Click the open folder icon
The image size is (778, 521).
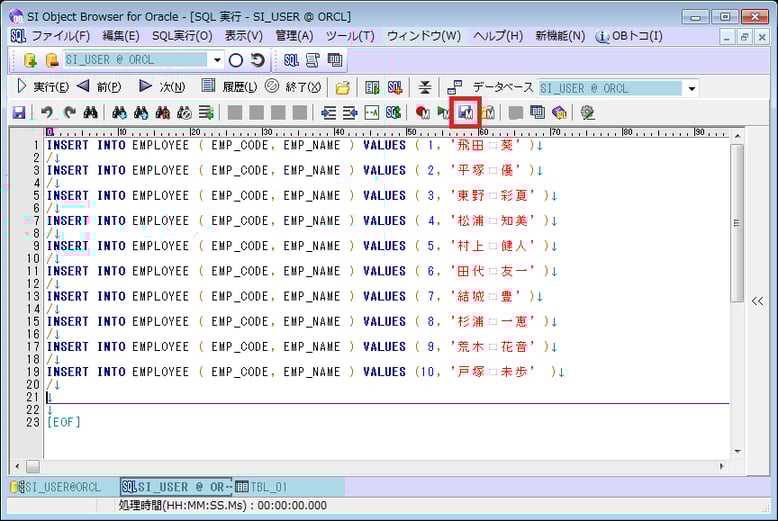tap(343, 87)
